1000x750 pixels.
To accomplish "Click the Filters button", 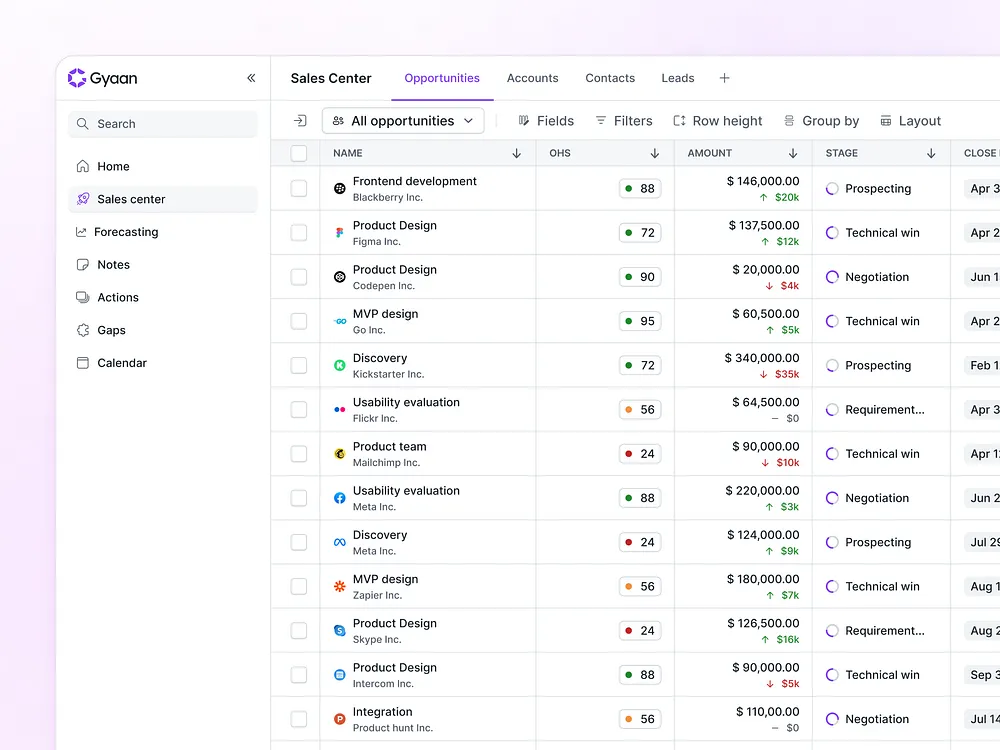I will (623, 121).
